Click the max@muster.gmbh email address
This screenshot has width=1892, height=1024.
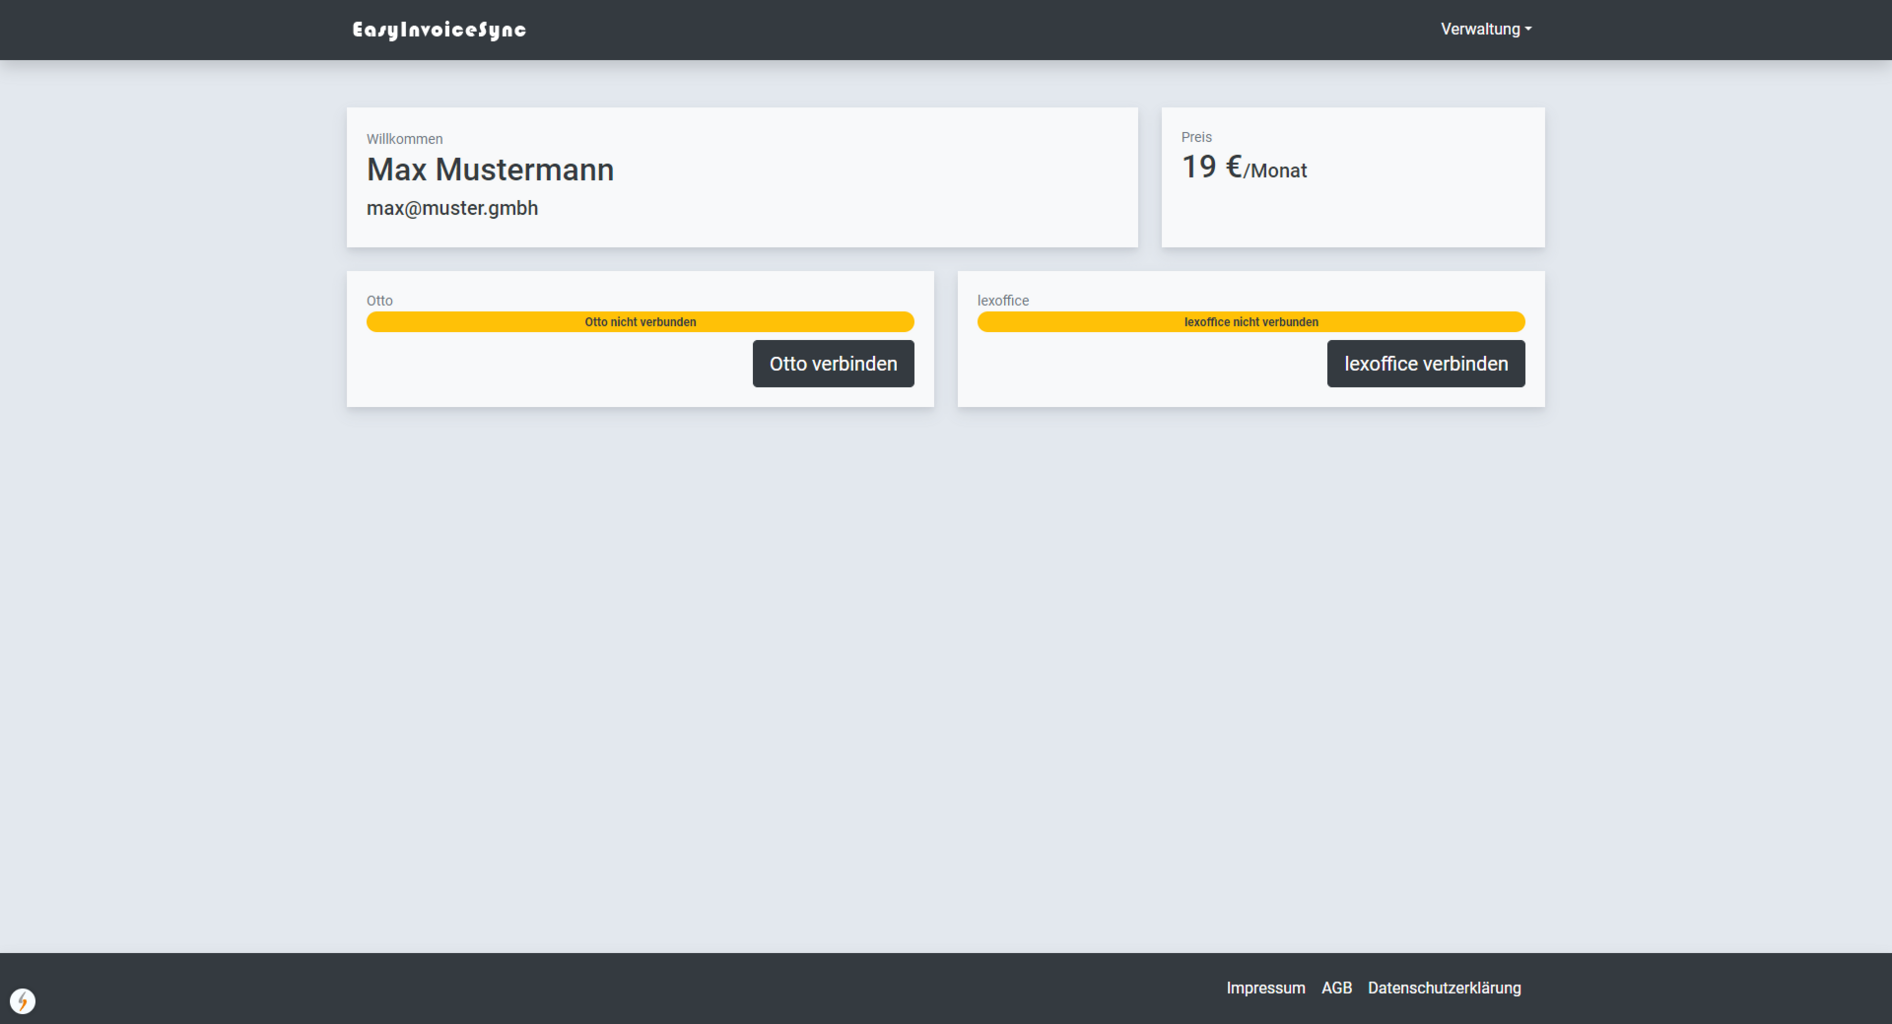click(452, 208)
